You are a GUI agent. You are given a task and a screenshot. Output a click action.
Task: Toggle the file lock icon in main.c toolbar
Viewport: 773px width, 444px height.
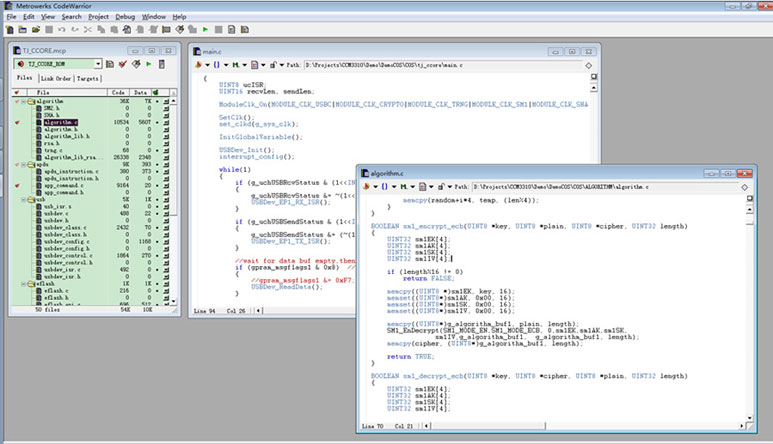tap(275, 63)
